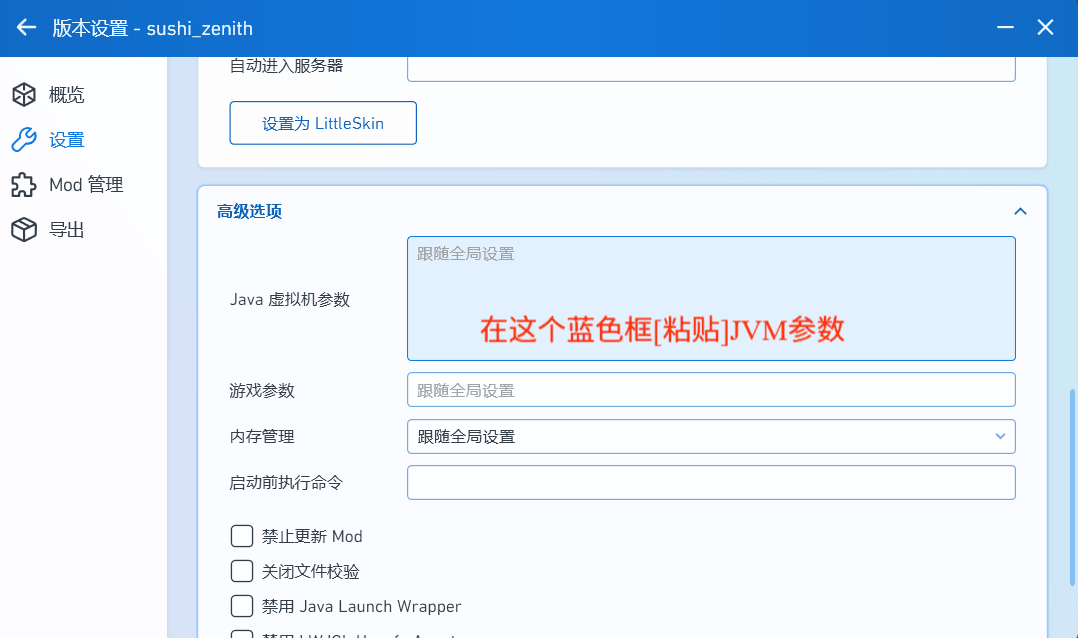1078x638 pixels.
Task: Close the 版本设置 window
Action: 1045,28
